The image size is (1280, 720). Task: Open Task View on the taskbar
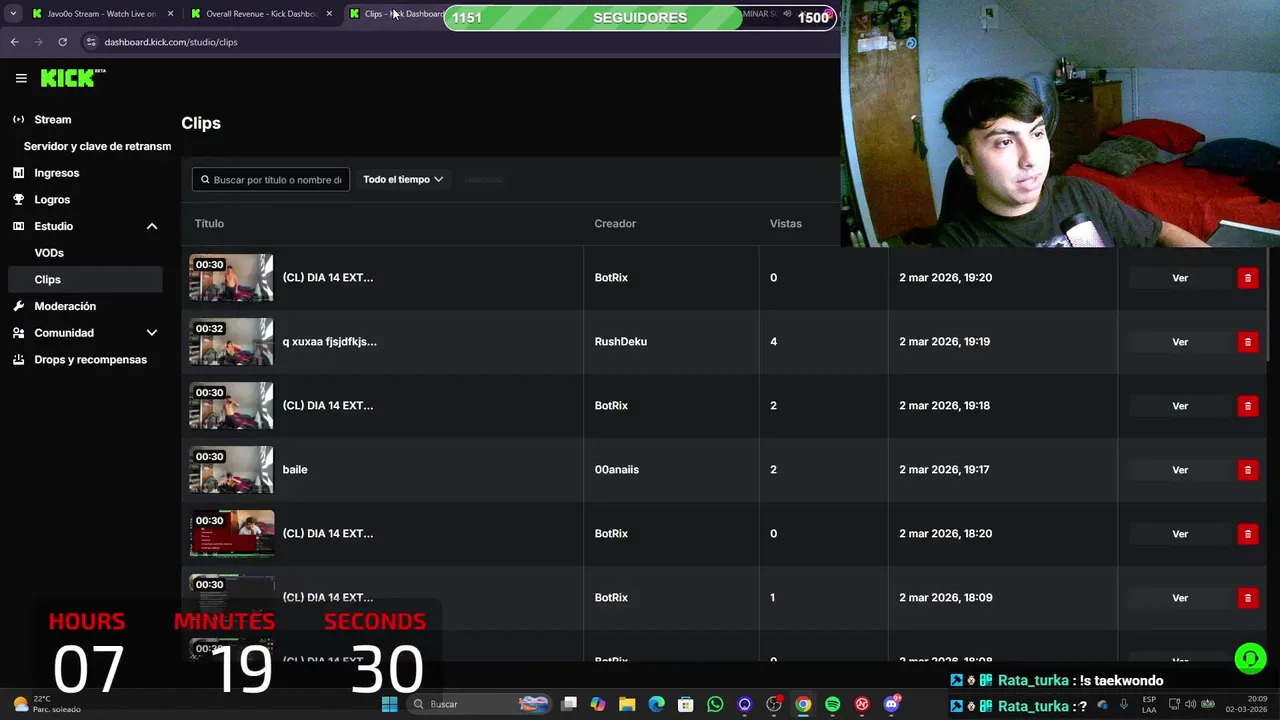[x=568, y=704]
